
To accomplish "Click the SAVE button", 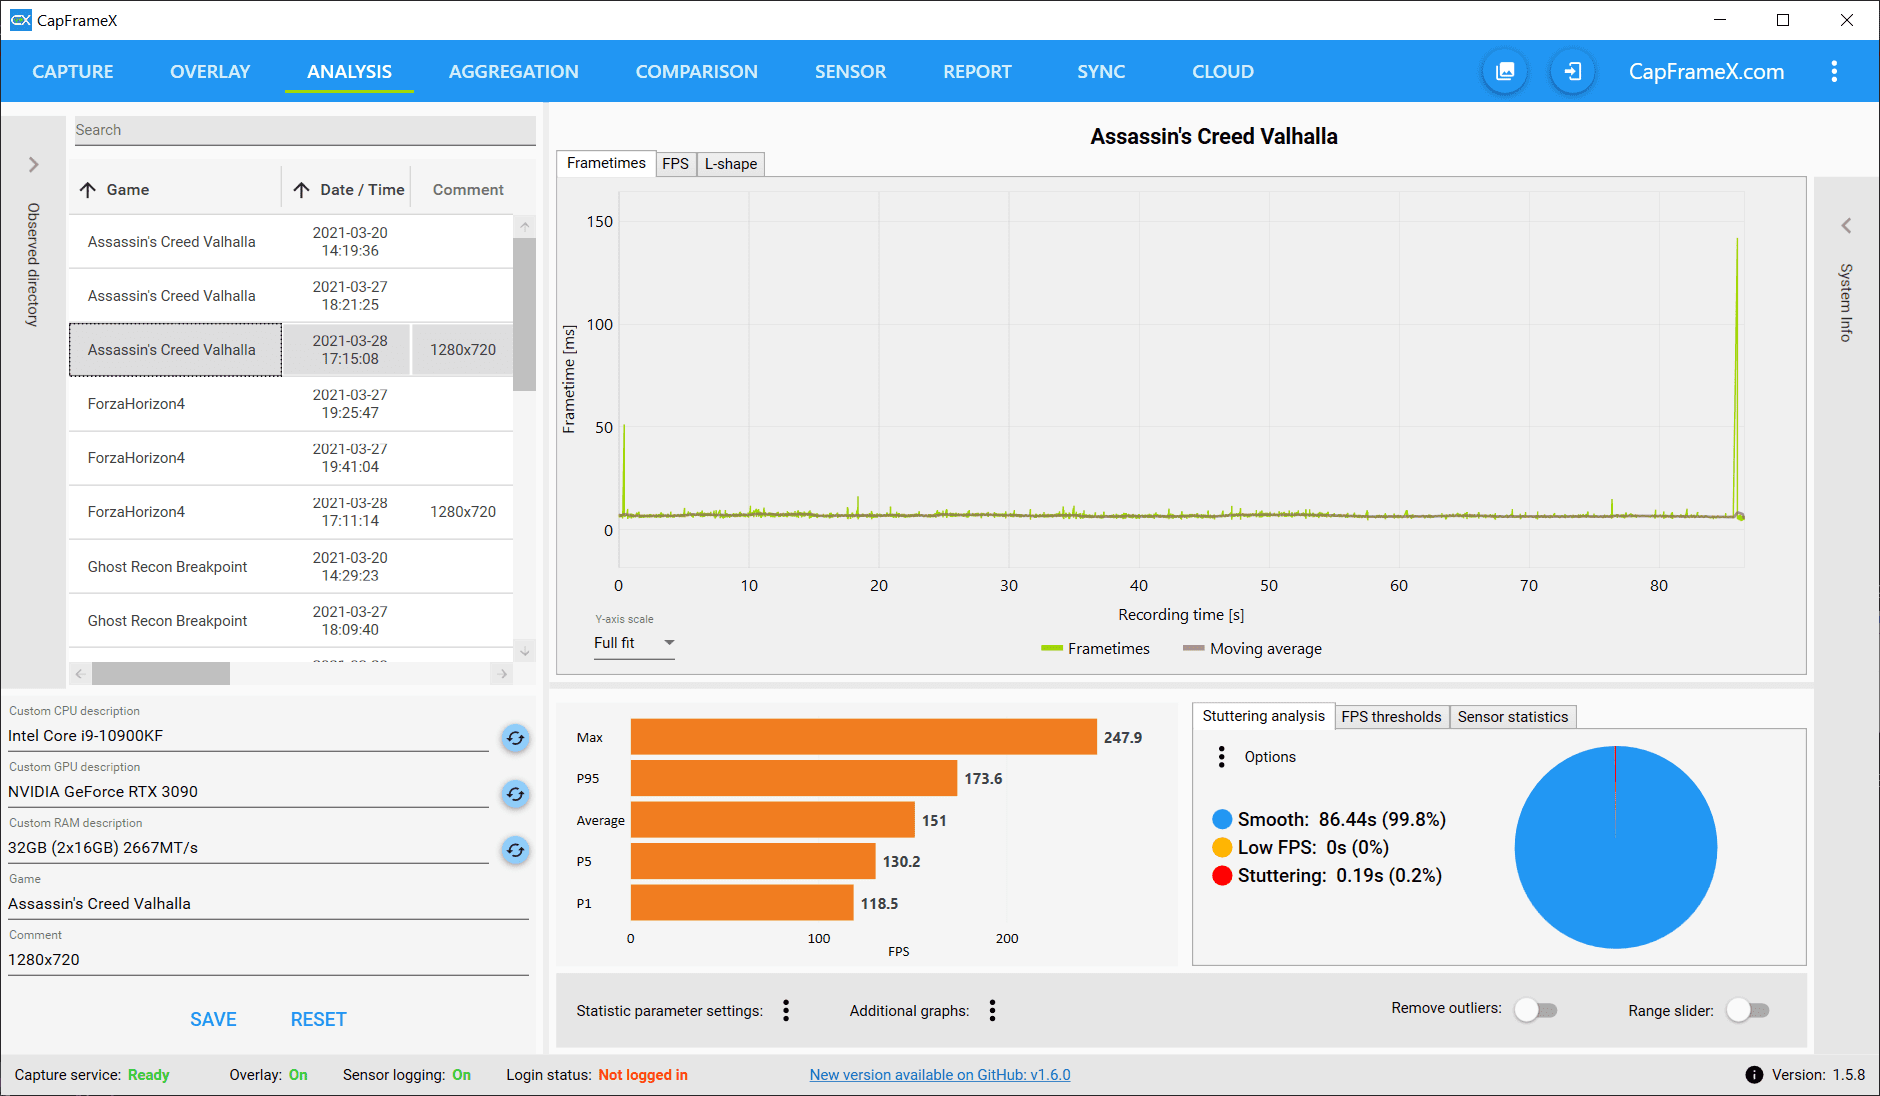I will coord(213,1019).
